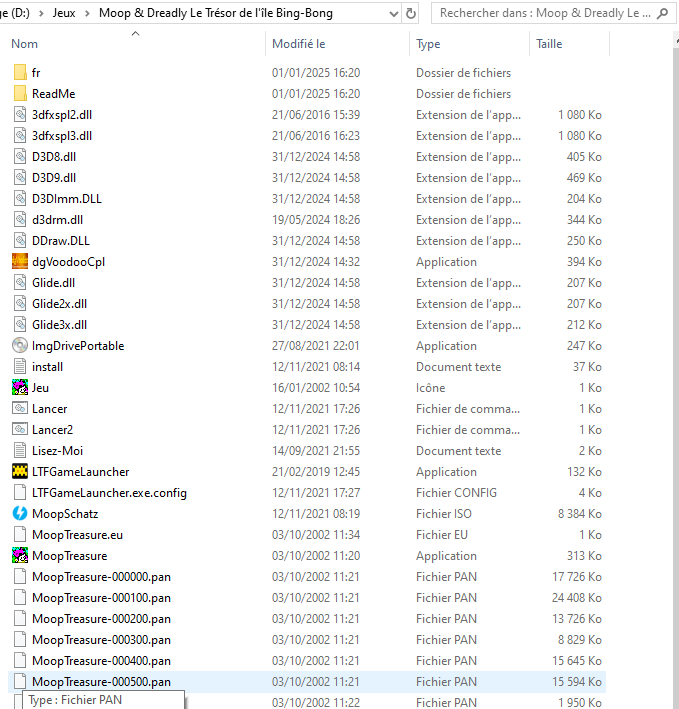Click the D3D8.dll file icon
679x709 pixels.
tap(20, 156)
